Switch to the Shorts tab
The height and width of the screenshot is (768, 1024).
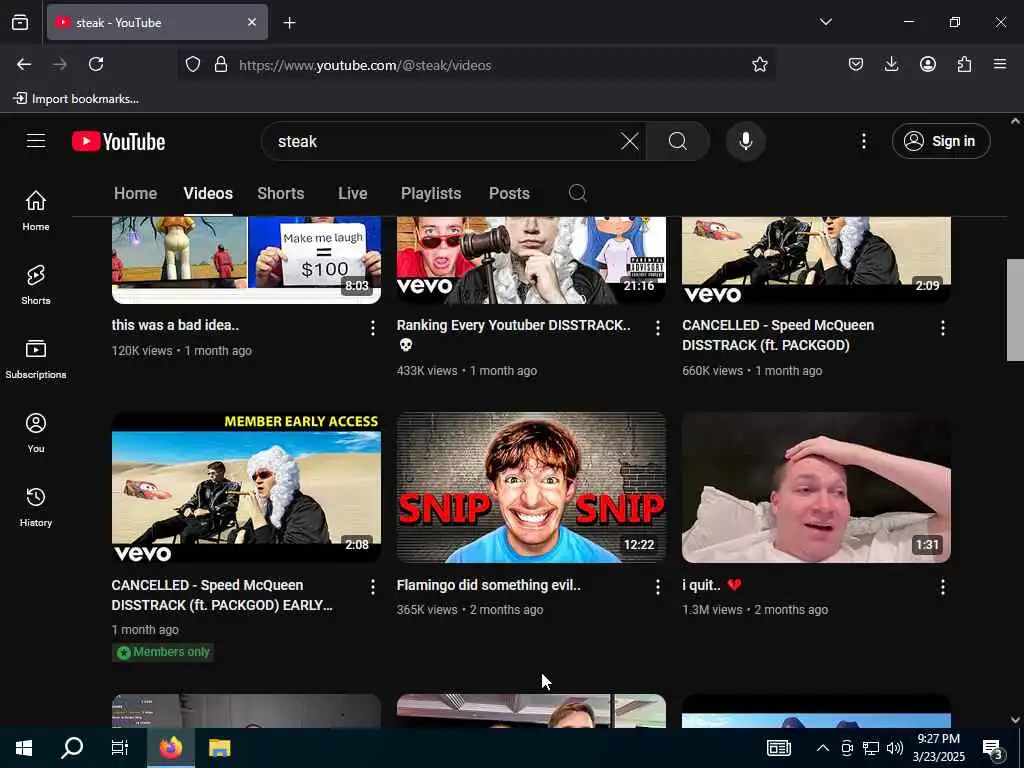281,193
